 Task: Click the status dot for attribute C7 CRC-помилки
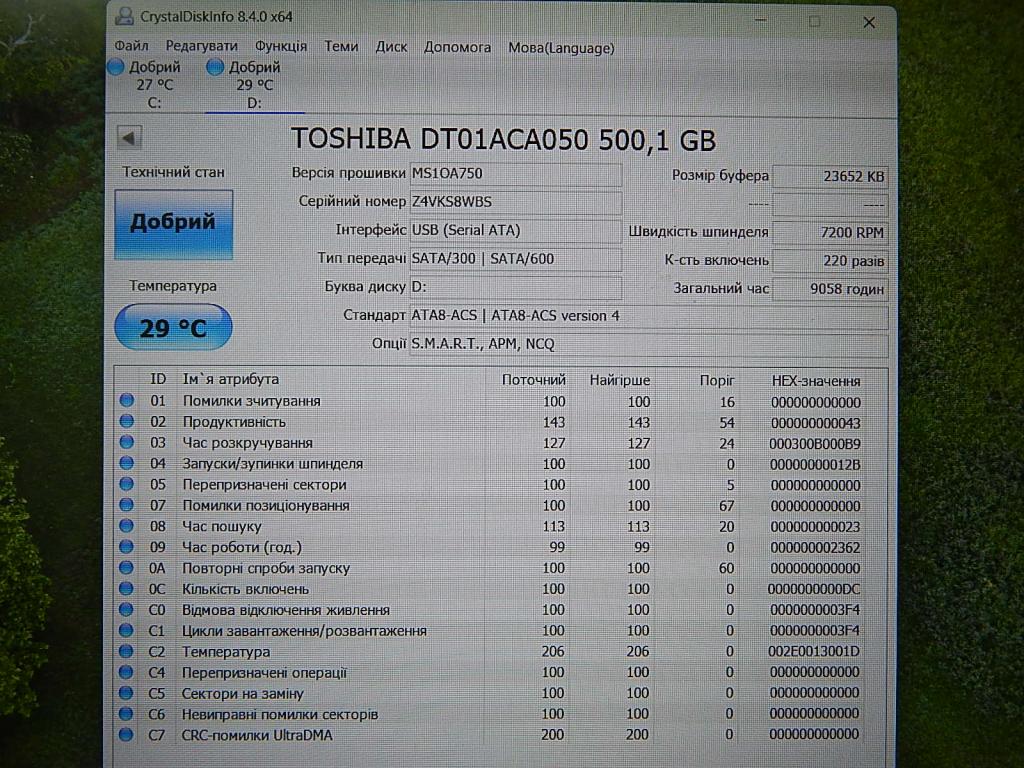click(127, 735)
